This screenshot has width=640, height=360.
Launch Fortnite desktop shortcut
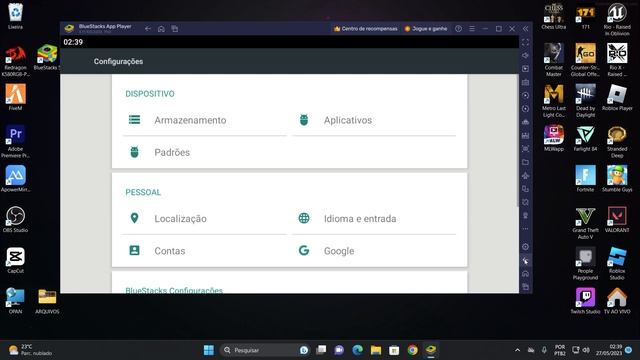click(585, 179)
